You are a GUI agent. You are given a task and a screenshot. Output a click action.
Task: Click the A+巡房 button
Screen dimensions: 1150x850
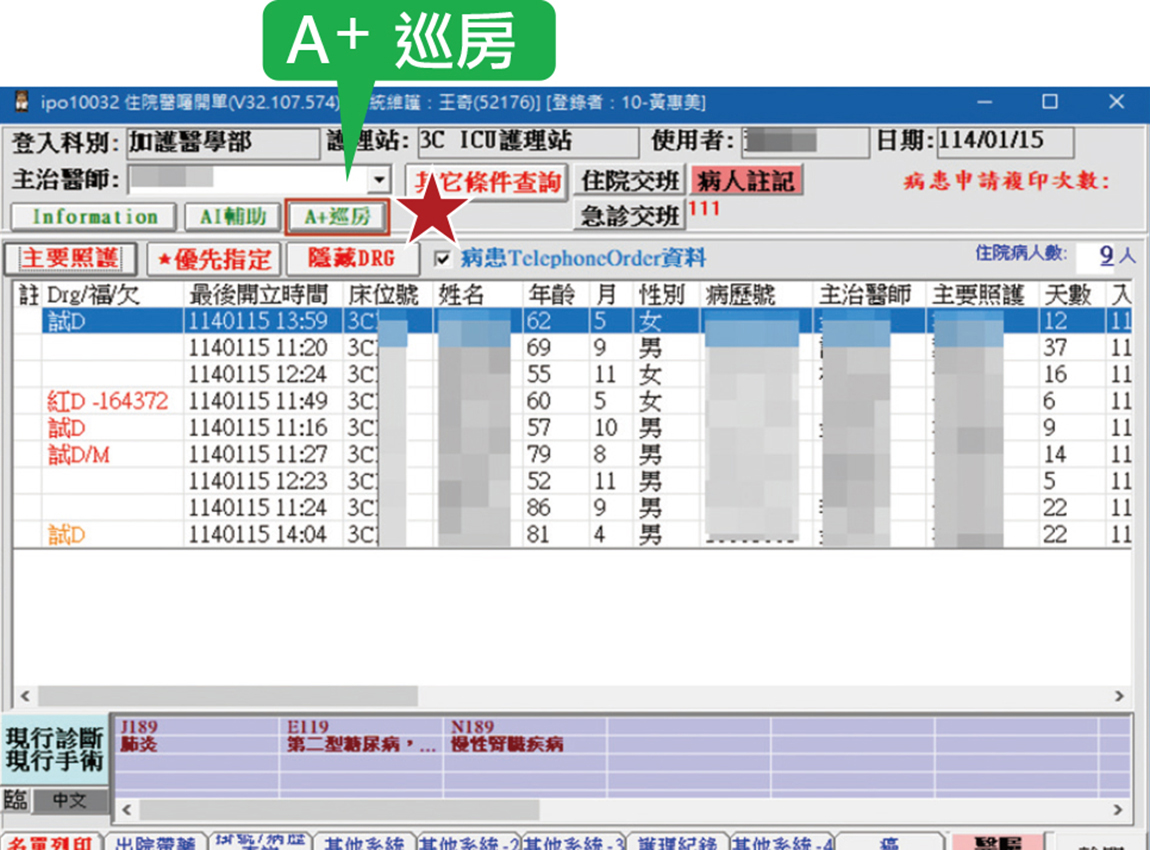tap(335, 217)
